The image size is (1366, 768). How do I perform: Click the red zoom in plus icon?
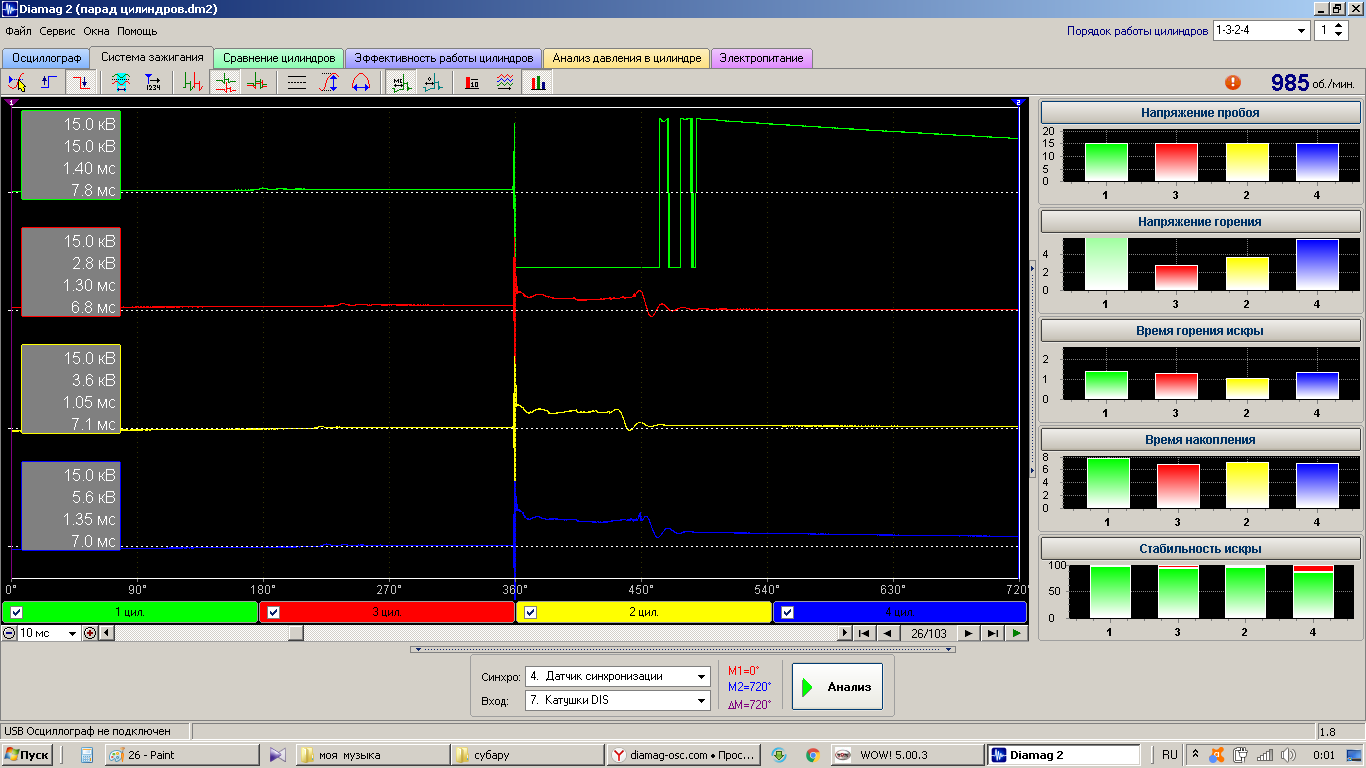[x=90, y=633]
